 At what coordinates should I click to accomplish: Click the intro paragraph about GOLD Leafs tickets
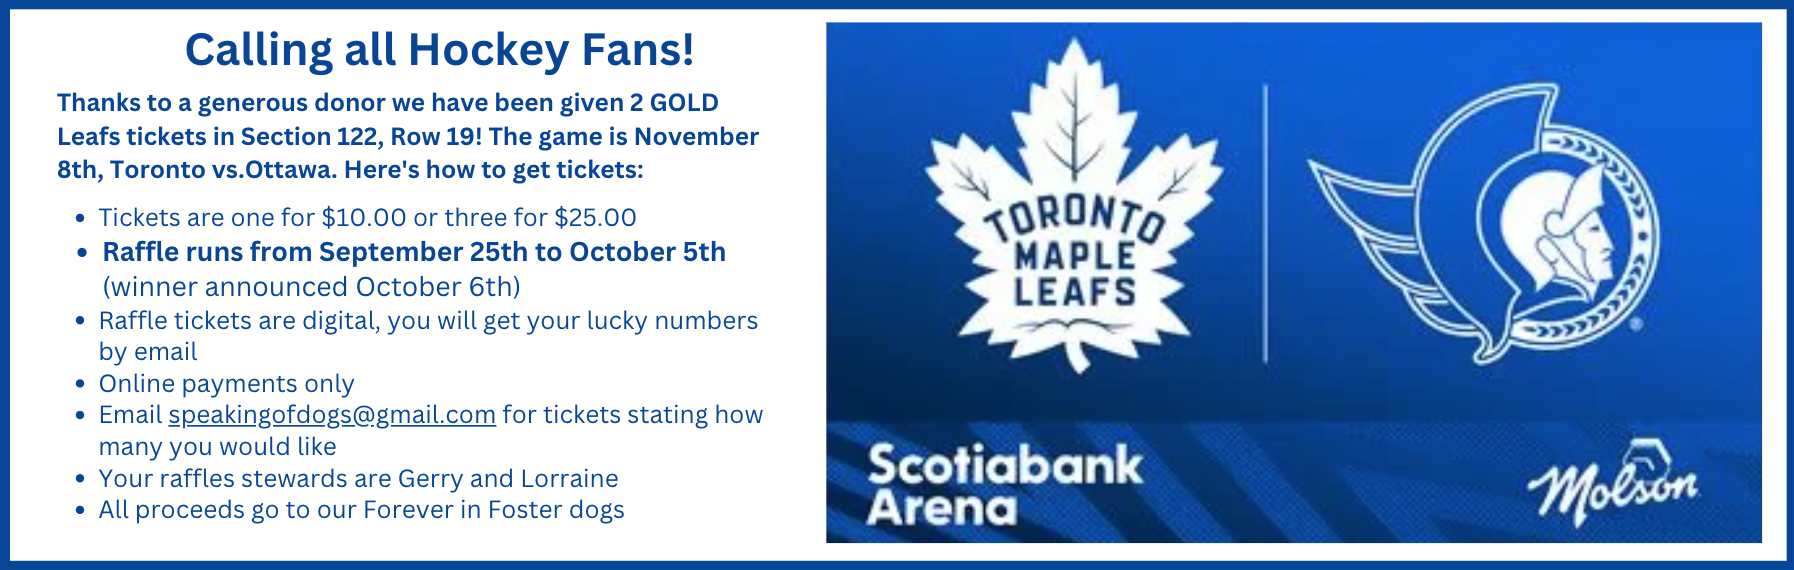408,136
